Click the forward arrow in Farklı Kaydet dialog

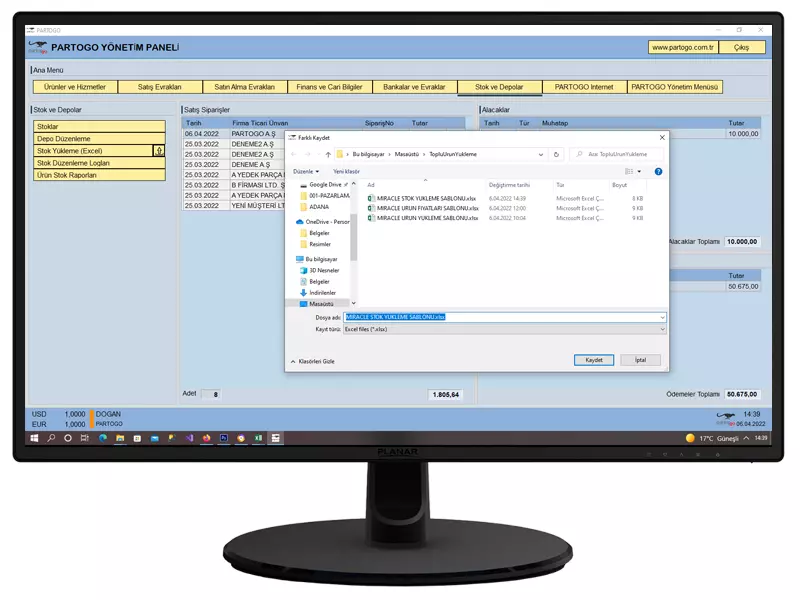[x=307, y=154]
